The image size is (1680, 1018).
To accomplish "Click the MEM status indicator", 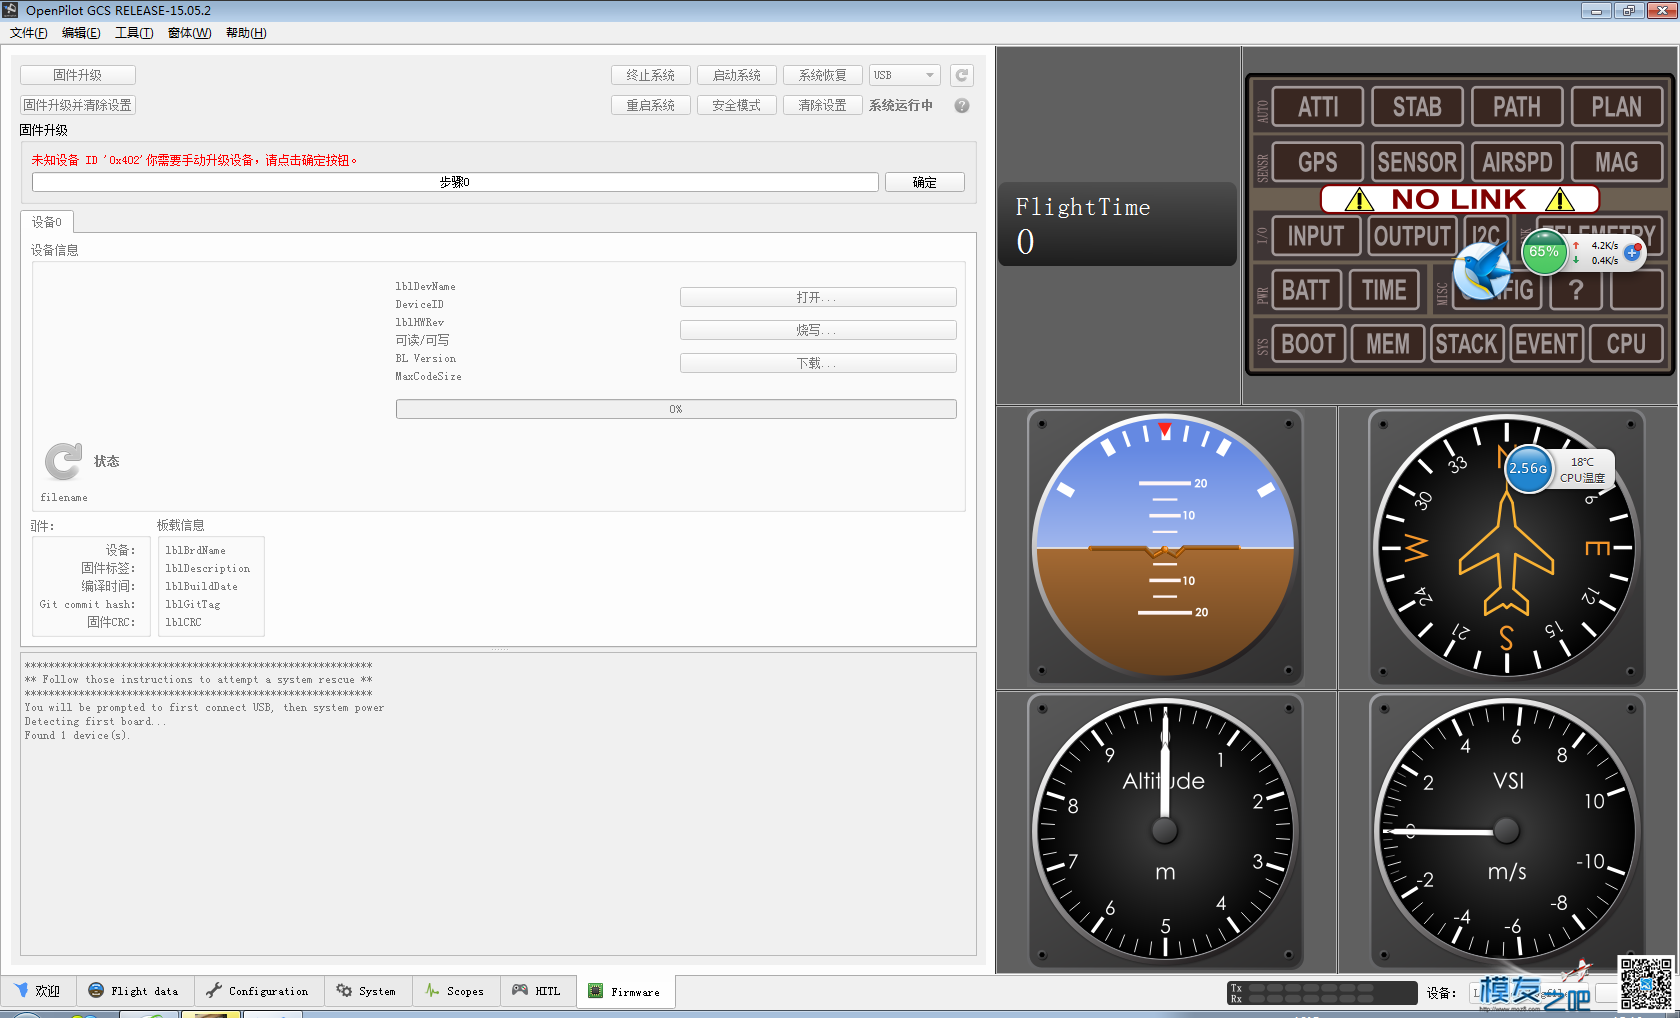I will 1388,344.
